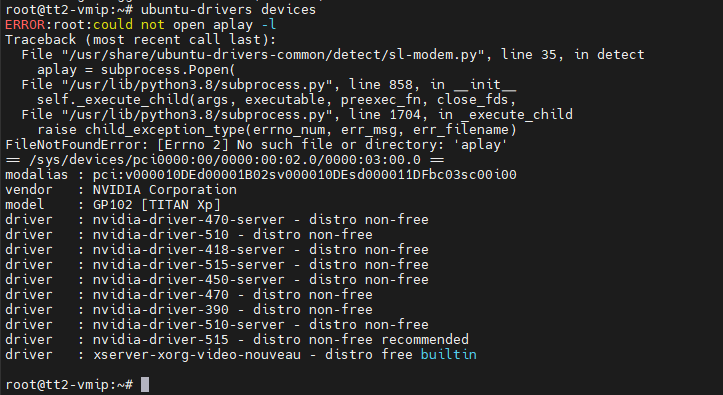Click 'nvidia-driver-450-server' driver entry
Viewport: 723px width, 395px height.
[x=217, y=279]
